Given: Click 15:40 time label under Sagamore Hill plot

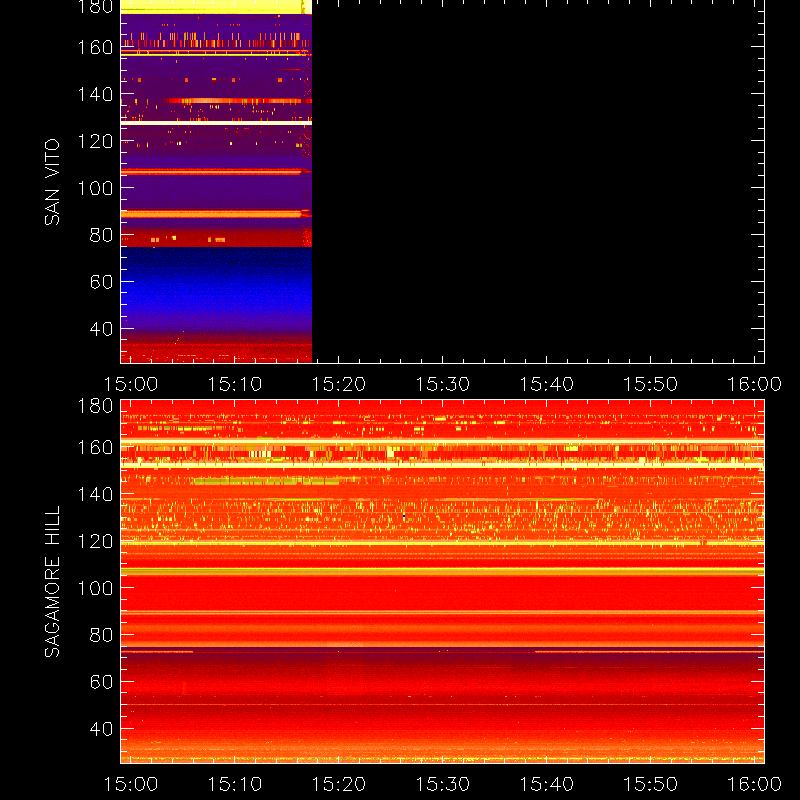Looking at the screenshot, I should point(546,784).
